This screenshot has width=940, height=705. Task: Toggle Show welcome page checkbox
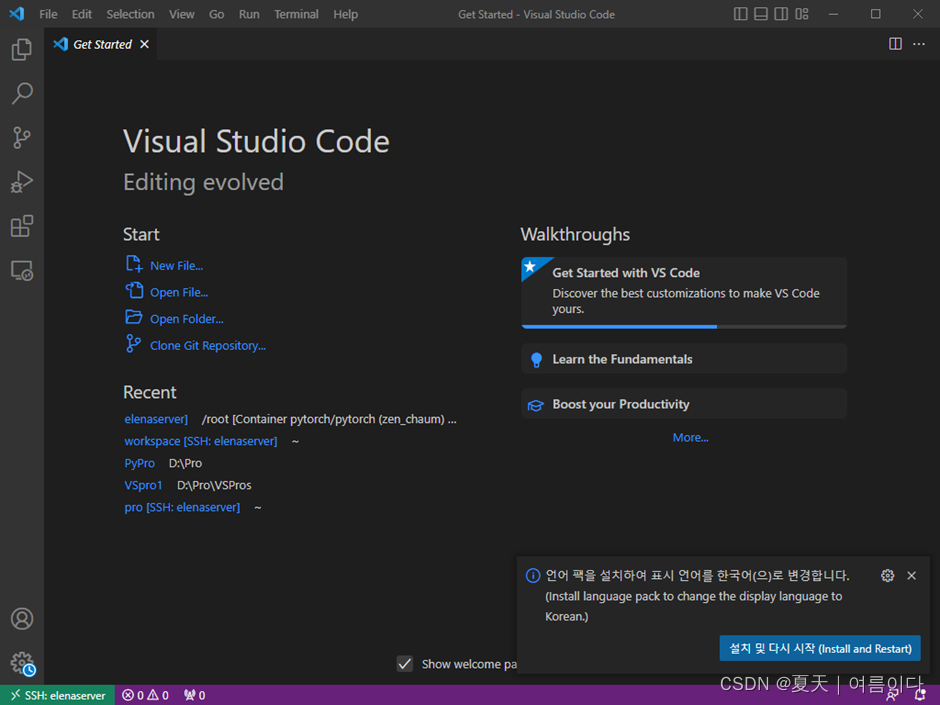tap(405, 664)
